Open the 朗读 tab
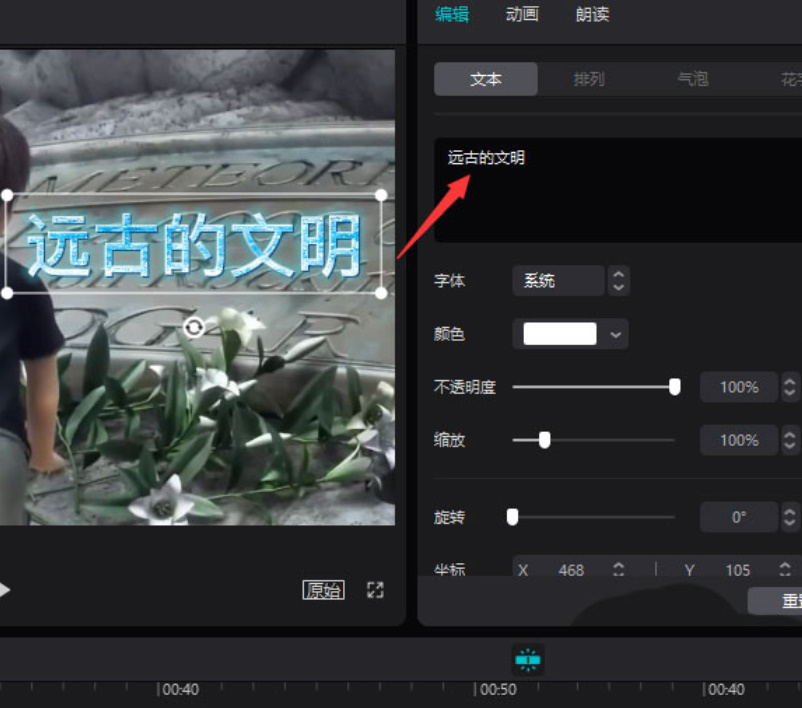This screenshot has width=802, height=708. (x=591, y=15)
